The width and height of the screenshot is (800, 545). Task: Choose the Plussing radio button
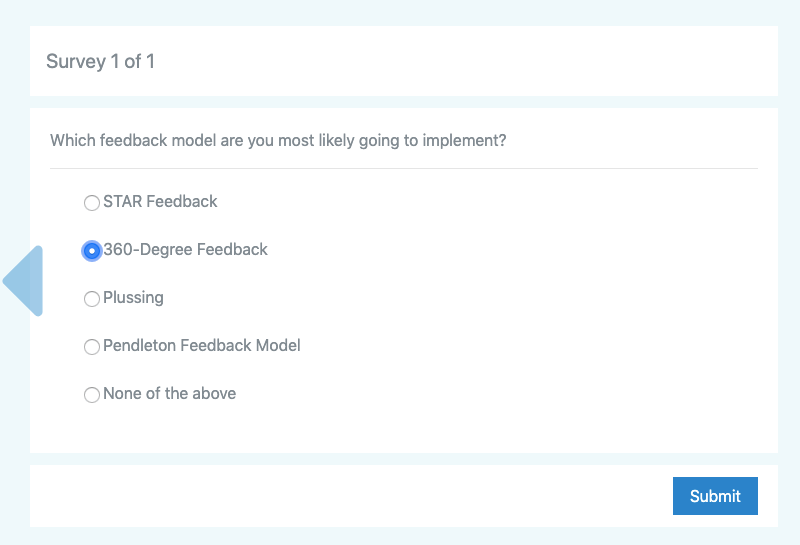[92, 299]
